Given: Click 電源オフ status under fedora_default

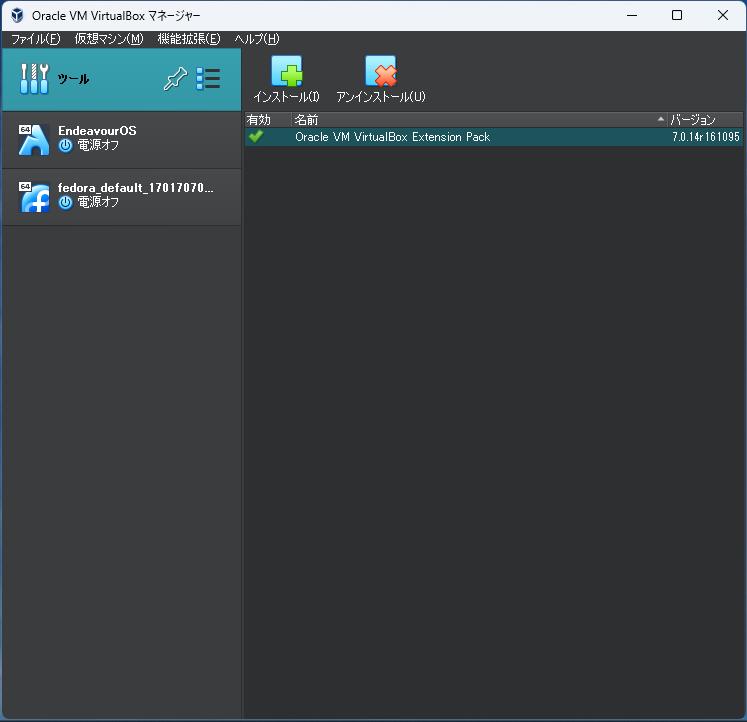Looking at the screenshot, I should point(98,202).
